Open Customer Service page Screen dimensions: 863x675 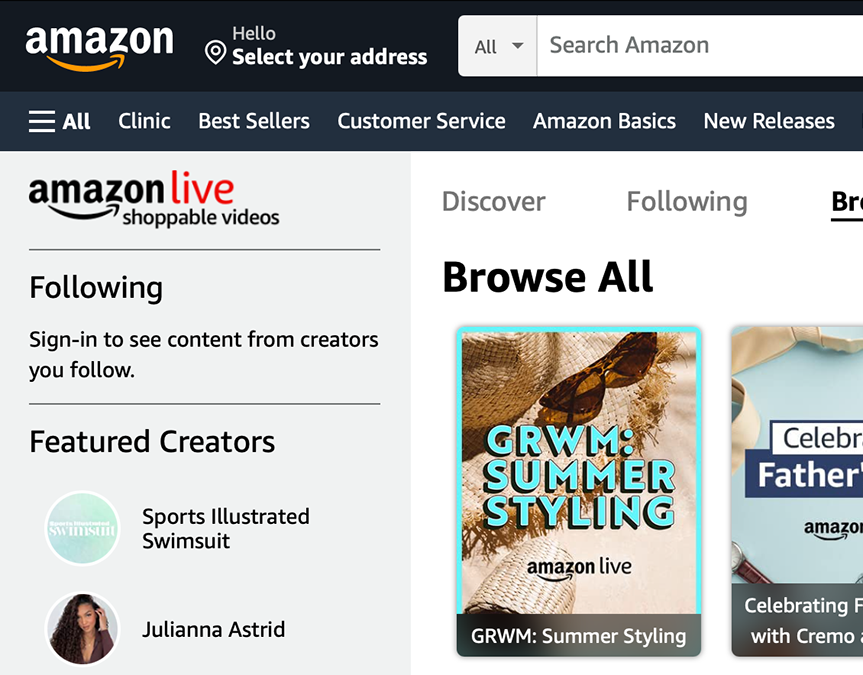pos(421,121)
